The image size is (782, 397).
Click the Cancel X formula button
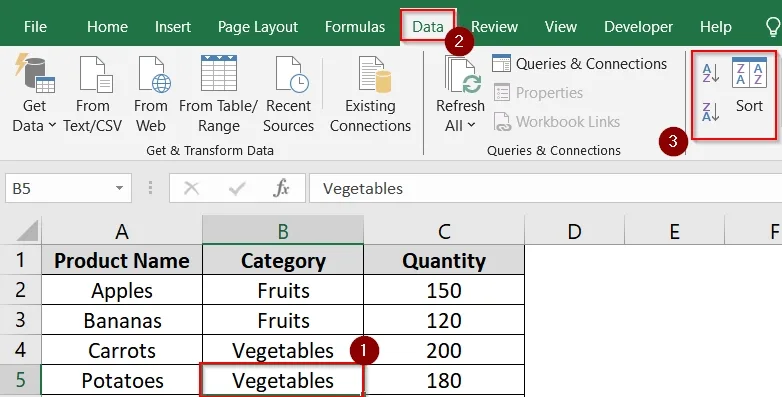click(x=192, y=189)
